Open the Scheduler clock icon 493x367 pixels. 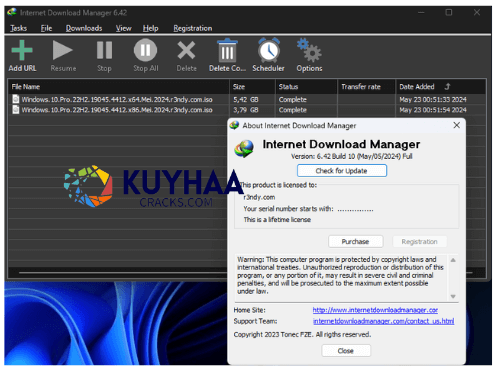tap(268, 50)
